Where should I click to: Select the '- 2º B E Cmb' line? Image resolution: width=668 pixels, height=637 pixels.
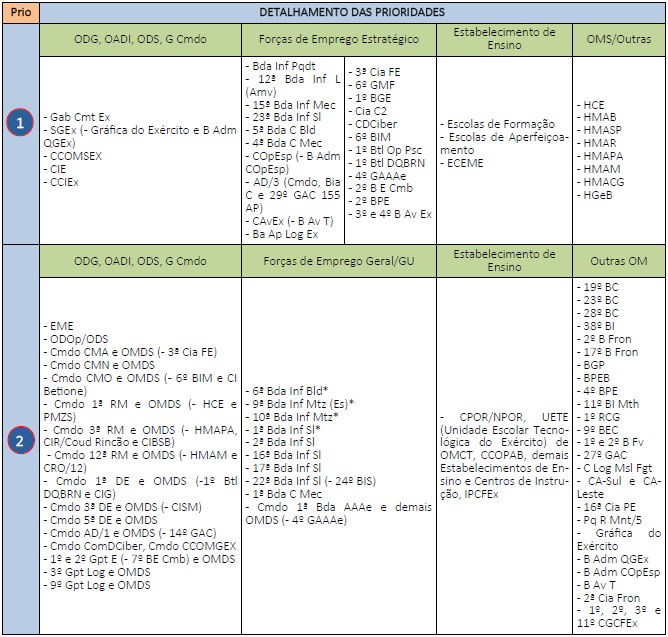pos(380,188)
